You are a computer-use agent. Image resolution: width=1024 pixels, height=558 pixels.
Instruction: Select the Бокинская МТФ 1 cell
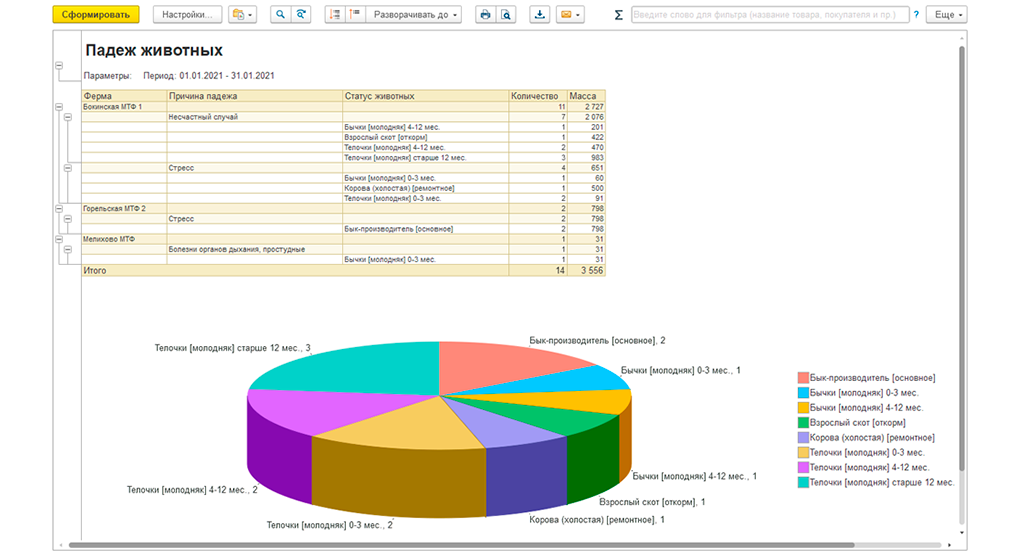[124, 107]
